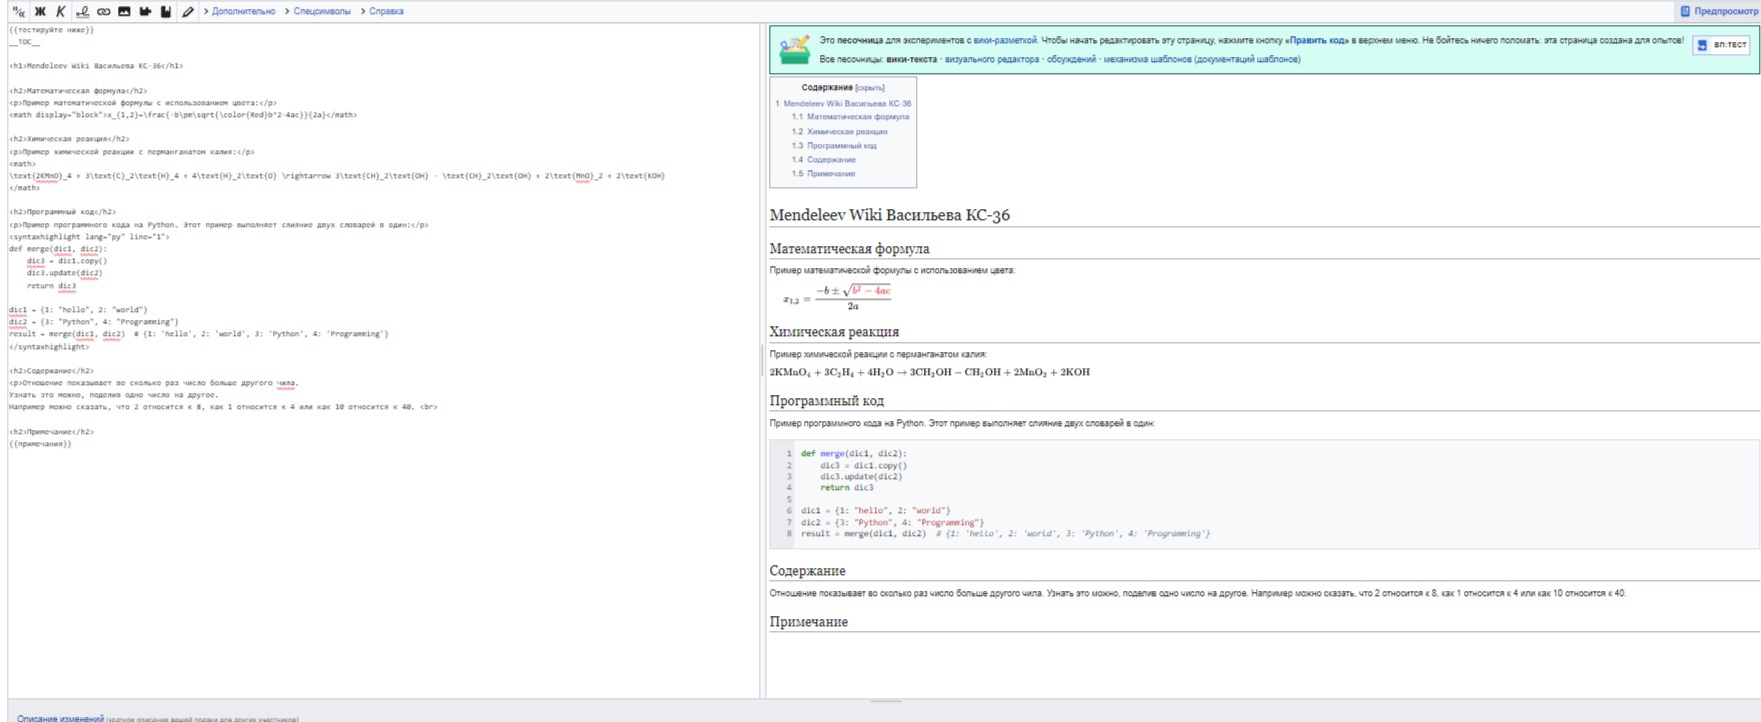Click «Править код» bold link

[x=1316, y=40]
